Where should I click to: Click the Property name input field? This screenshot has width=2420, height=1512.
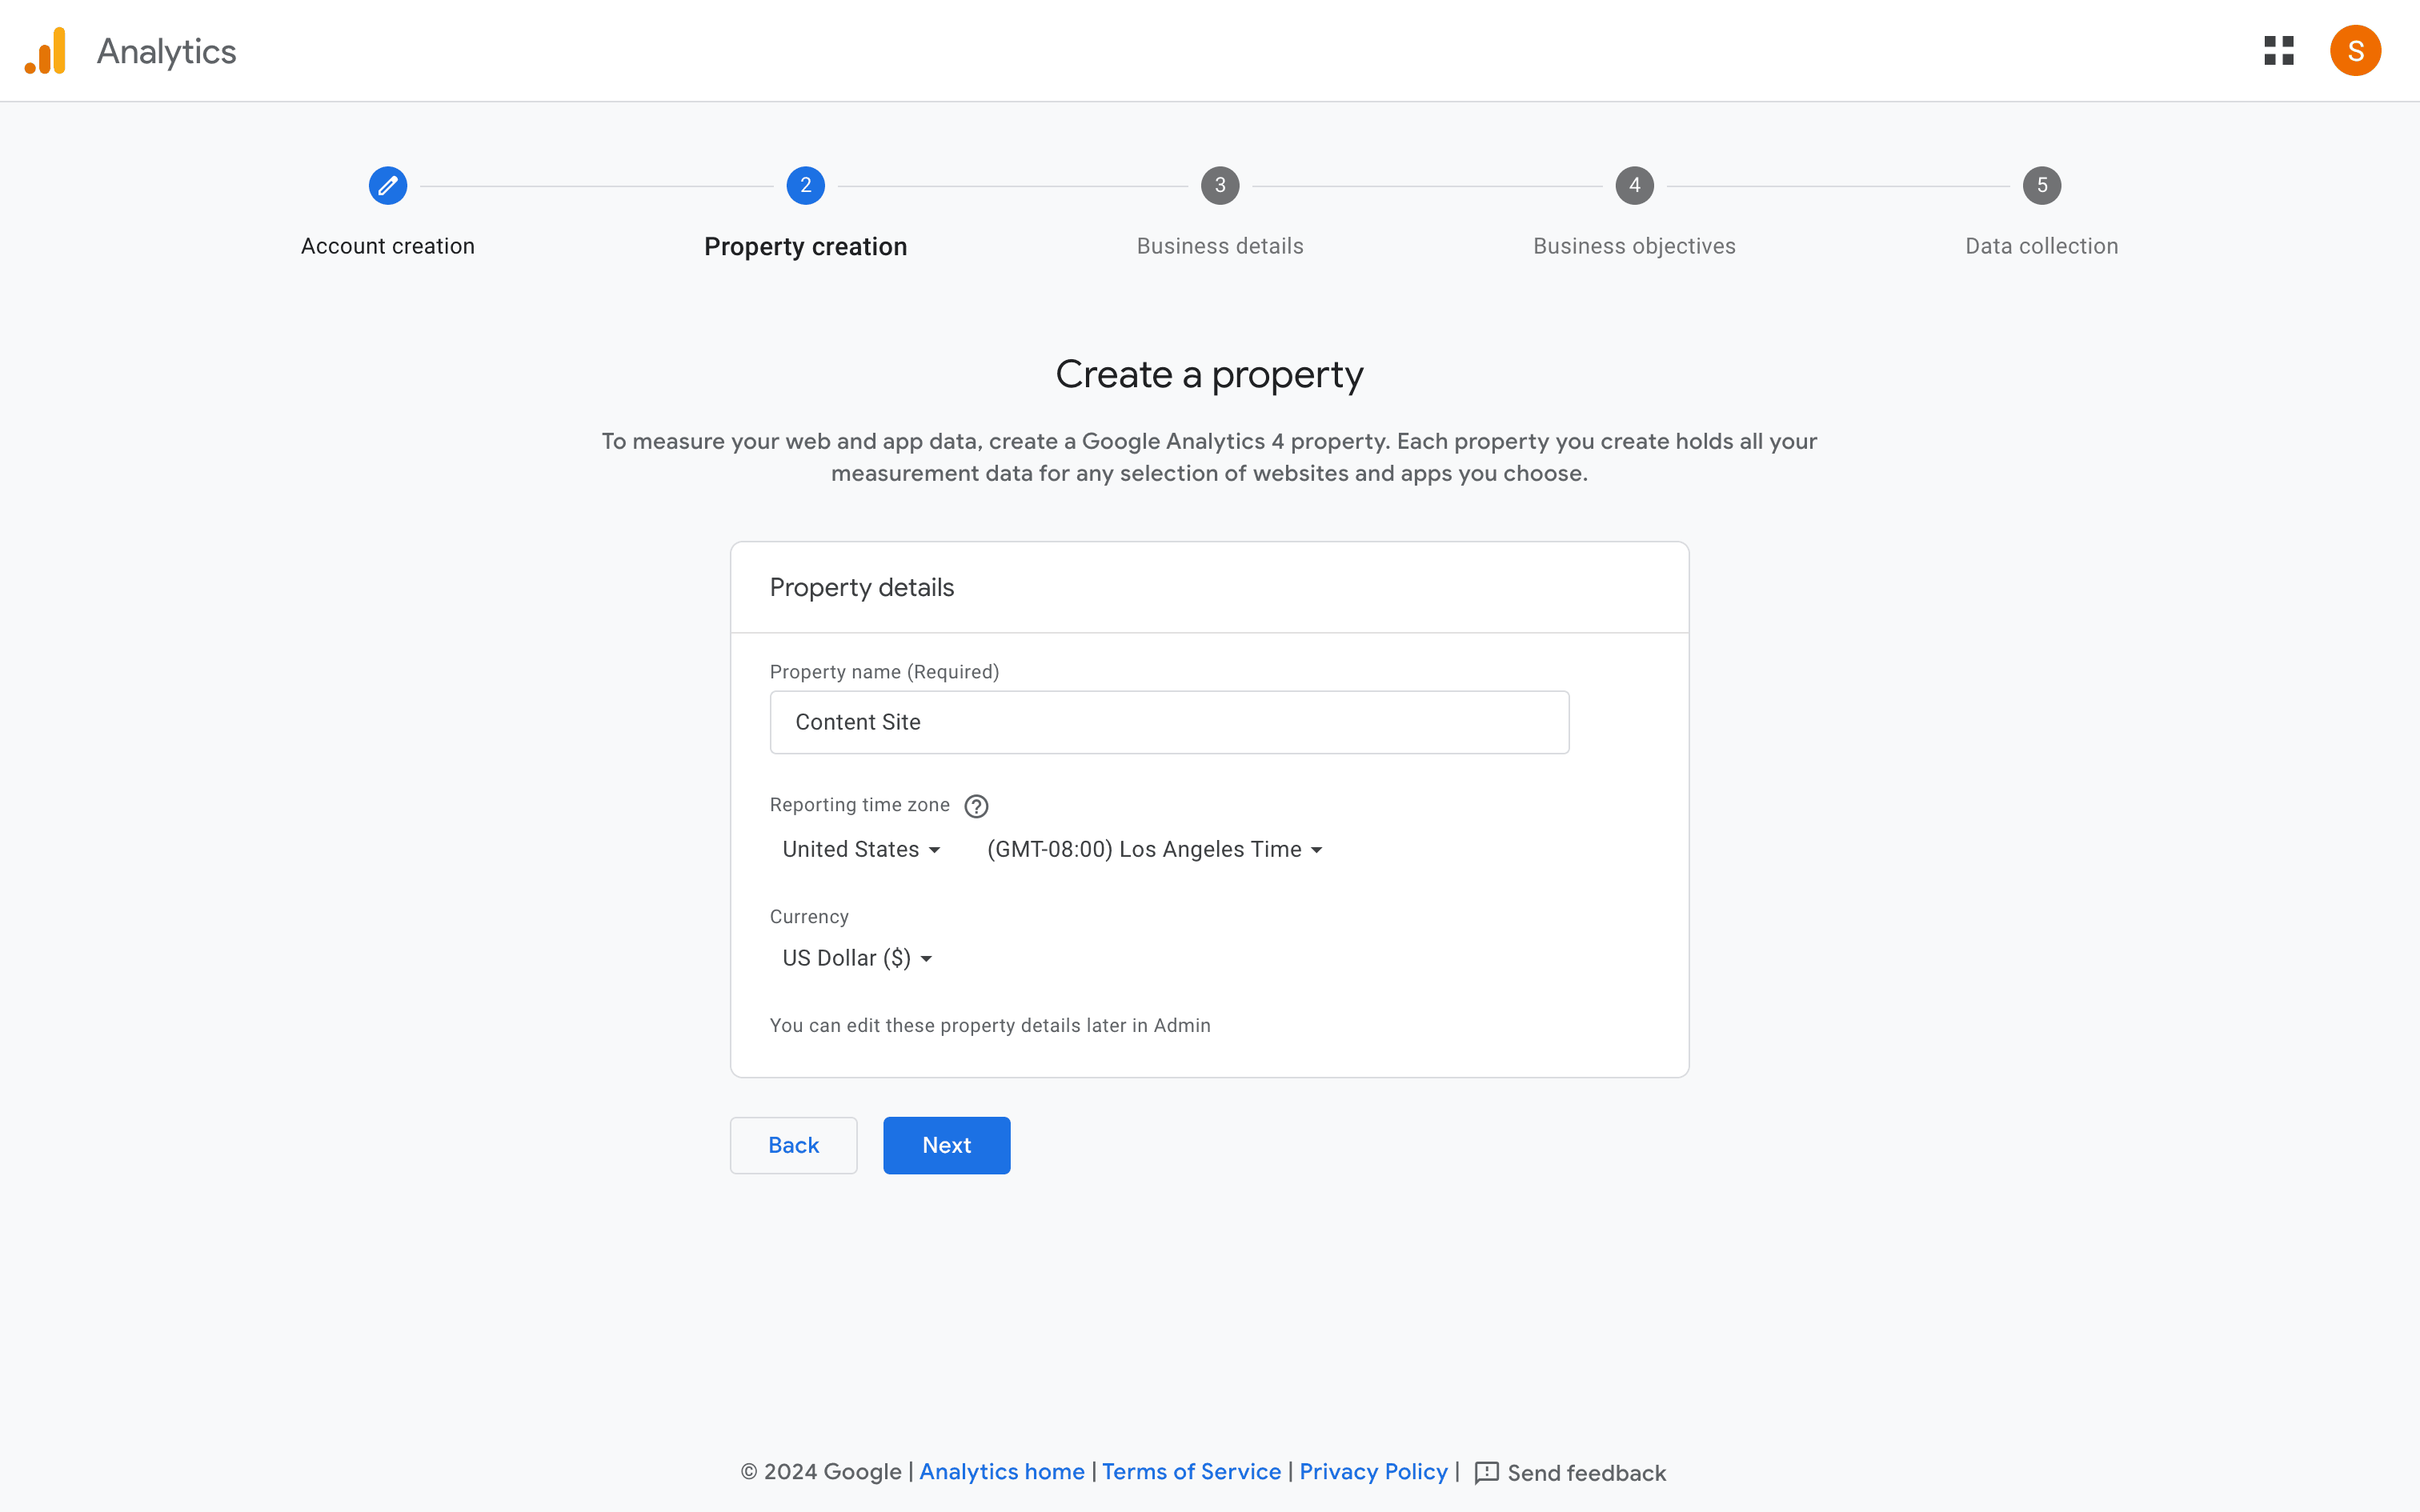tap(1169, 722)
